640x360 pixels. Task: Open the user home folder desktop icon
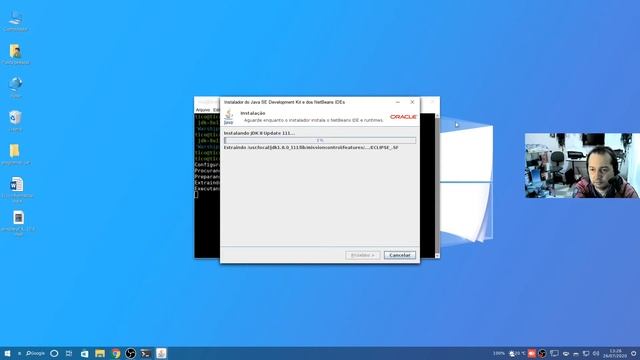pyautogui.click(x=16, y=54)
